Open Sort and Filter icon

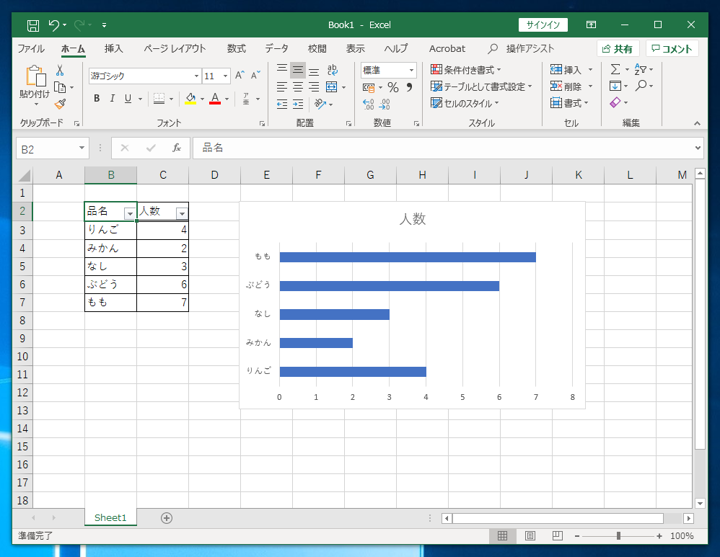pos(641,69)
